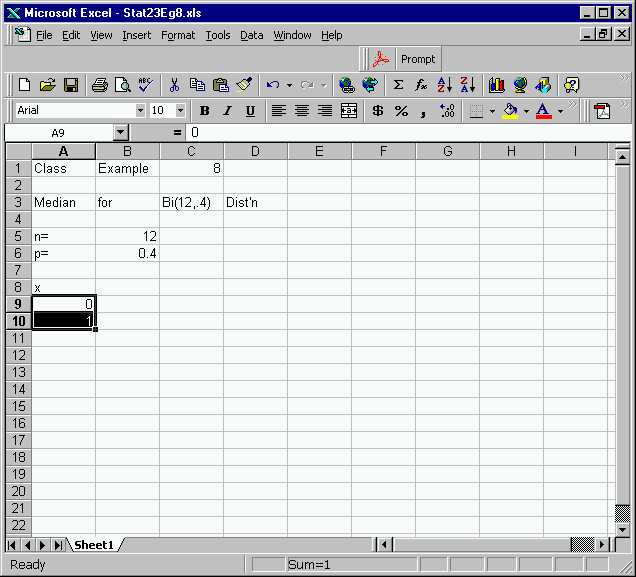
Task: Launch the Chart Wizard
Action: click(496, 85)
